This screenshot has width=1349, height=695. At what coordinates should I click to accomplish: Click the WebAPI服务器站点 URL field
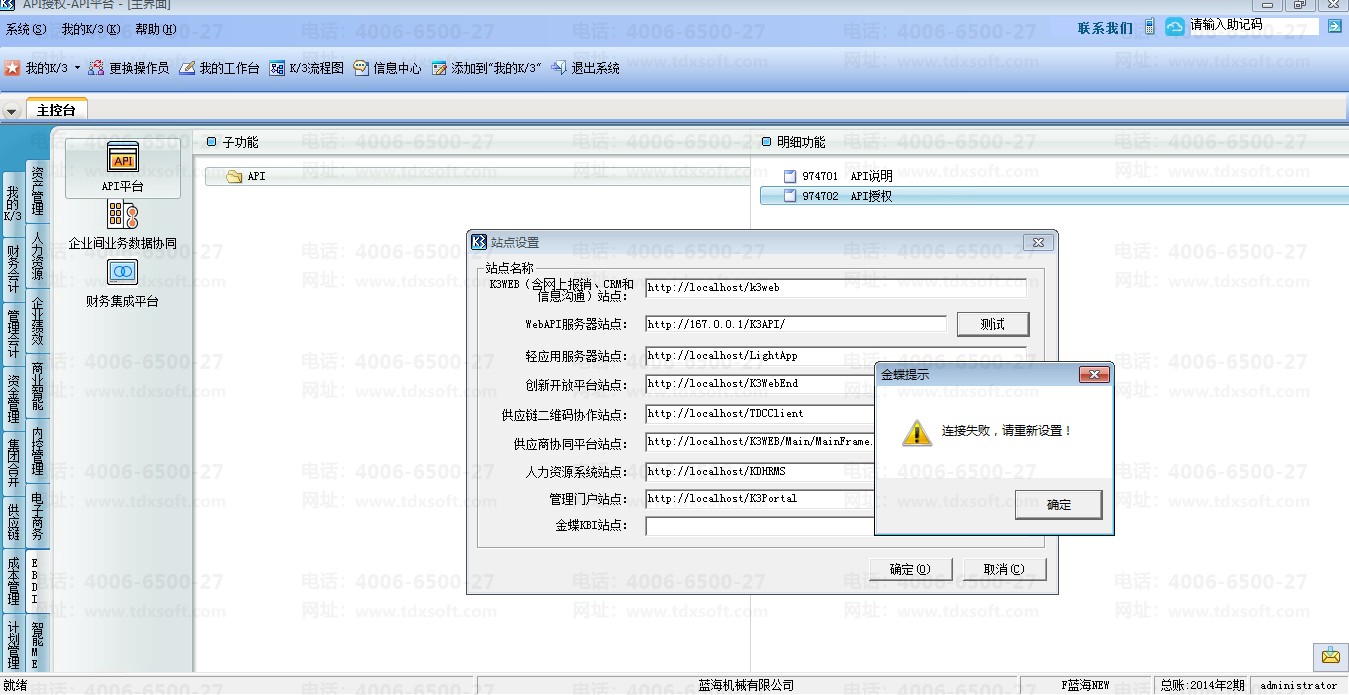point(795,324)
